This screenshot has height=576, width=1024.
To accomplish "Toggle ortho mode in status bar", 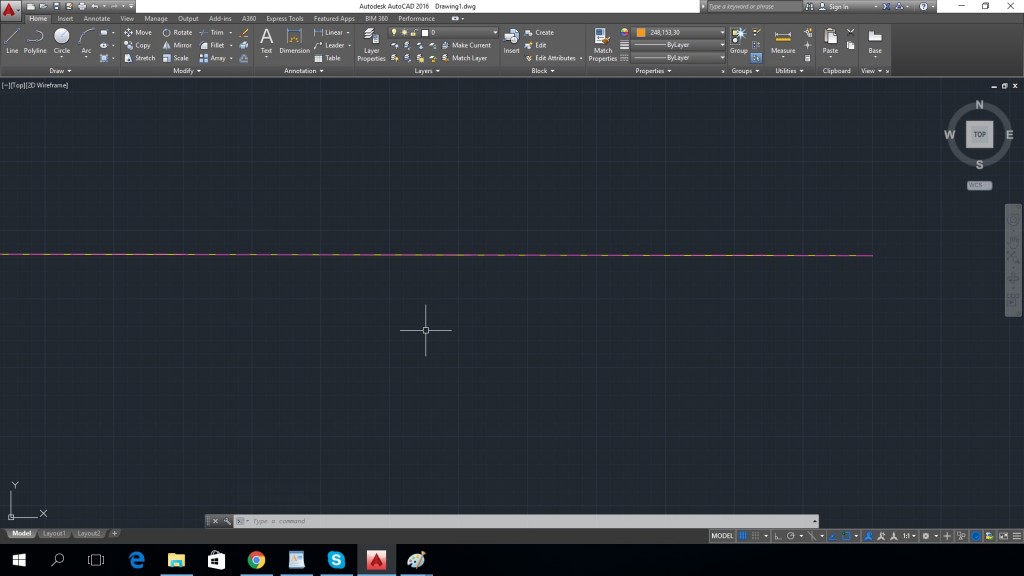I will tap(778, 536).
